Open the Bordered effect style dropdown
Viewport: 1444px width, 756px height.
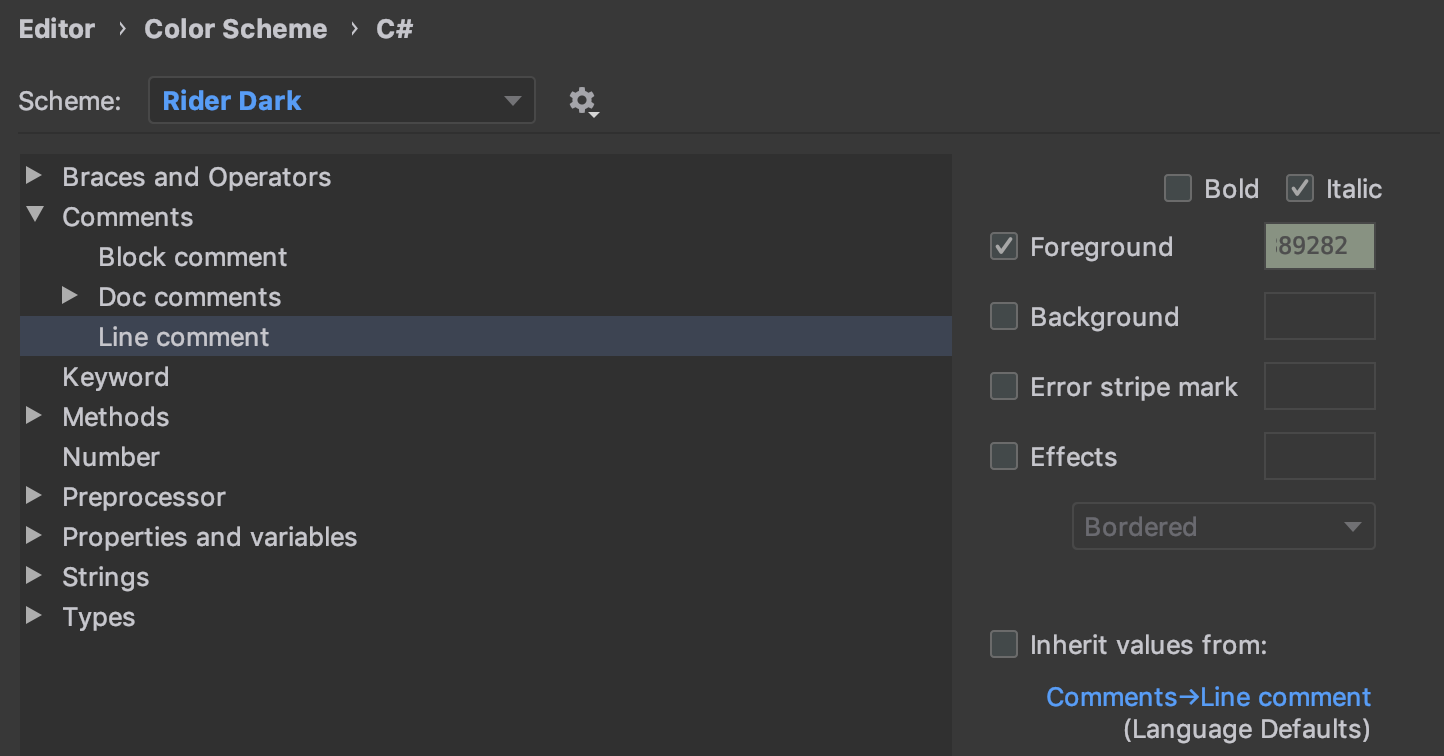click(x=1223, y=526)
